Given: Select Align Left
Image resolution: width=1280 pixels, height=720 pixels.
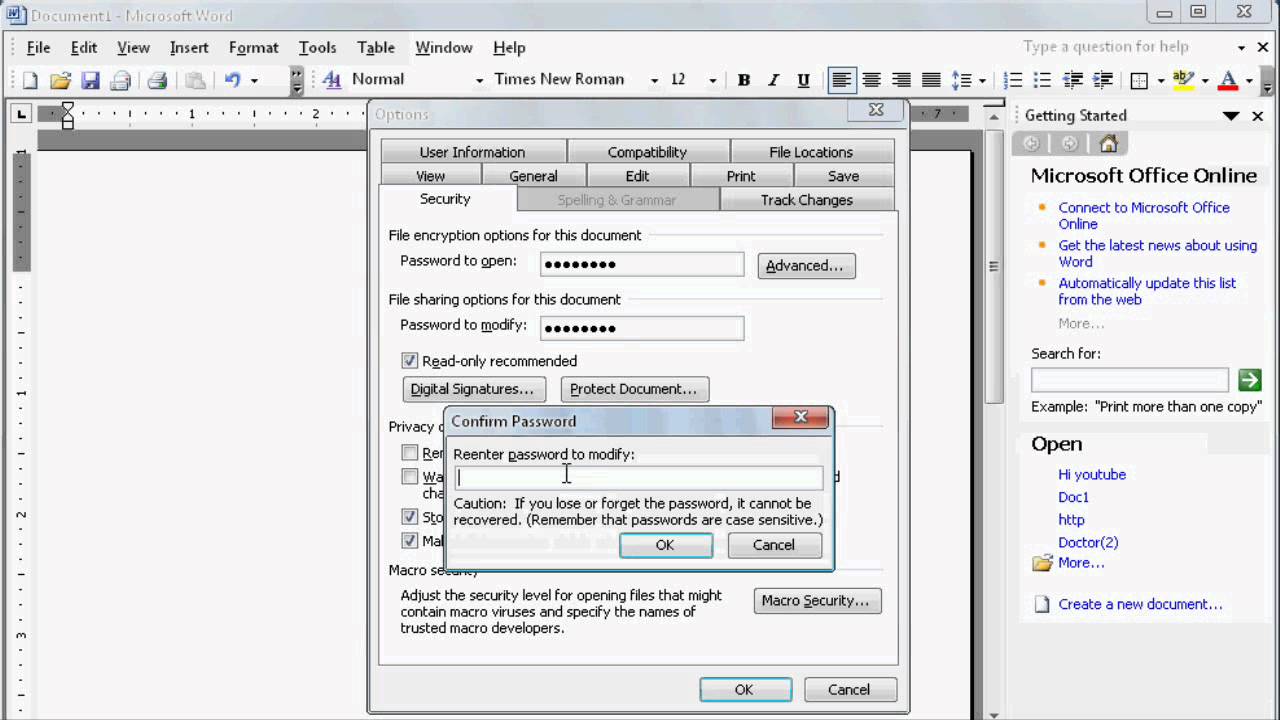Looking at the screenshot, I should point(842,80).
